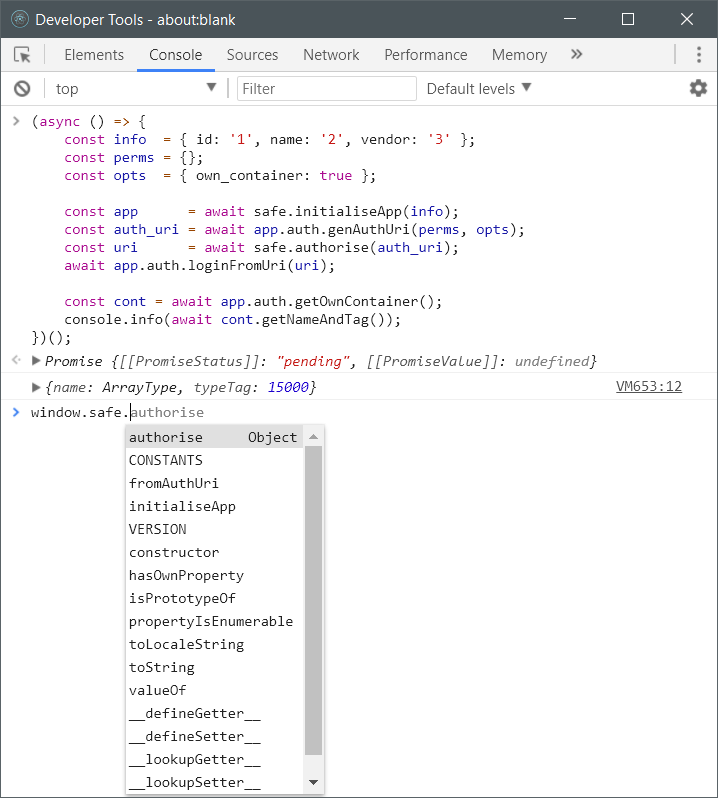Open the Memory tab

point(519,55)
